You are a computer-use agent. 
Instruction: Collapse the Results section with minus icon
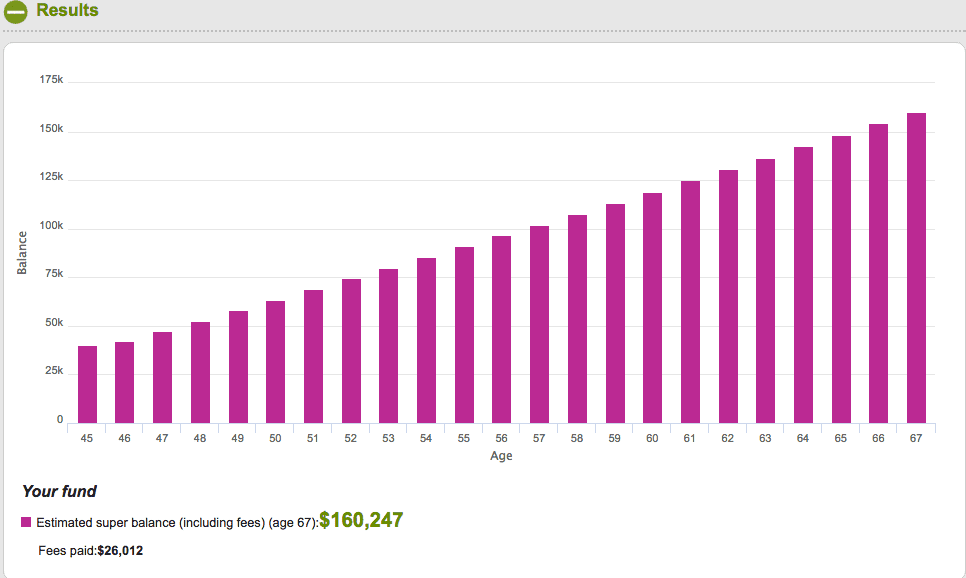(15, 11)
